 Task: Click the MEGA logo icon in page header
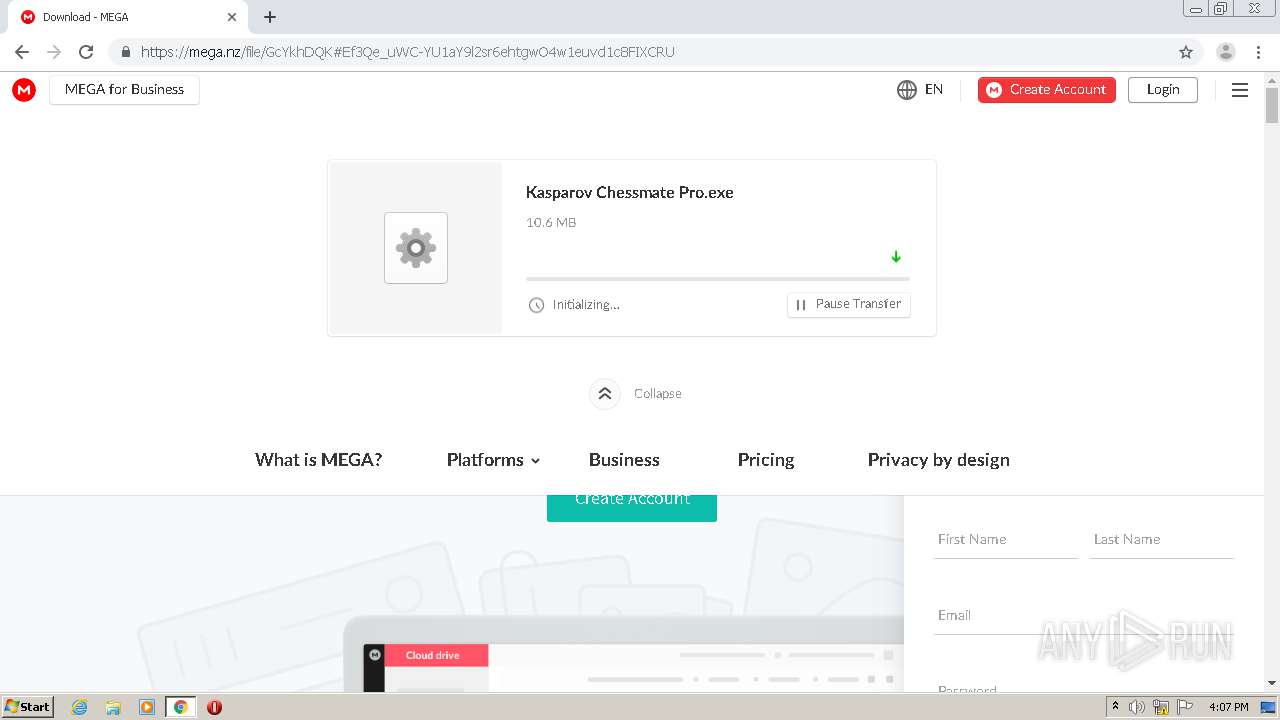click(x=24, y=90)
